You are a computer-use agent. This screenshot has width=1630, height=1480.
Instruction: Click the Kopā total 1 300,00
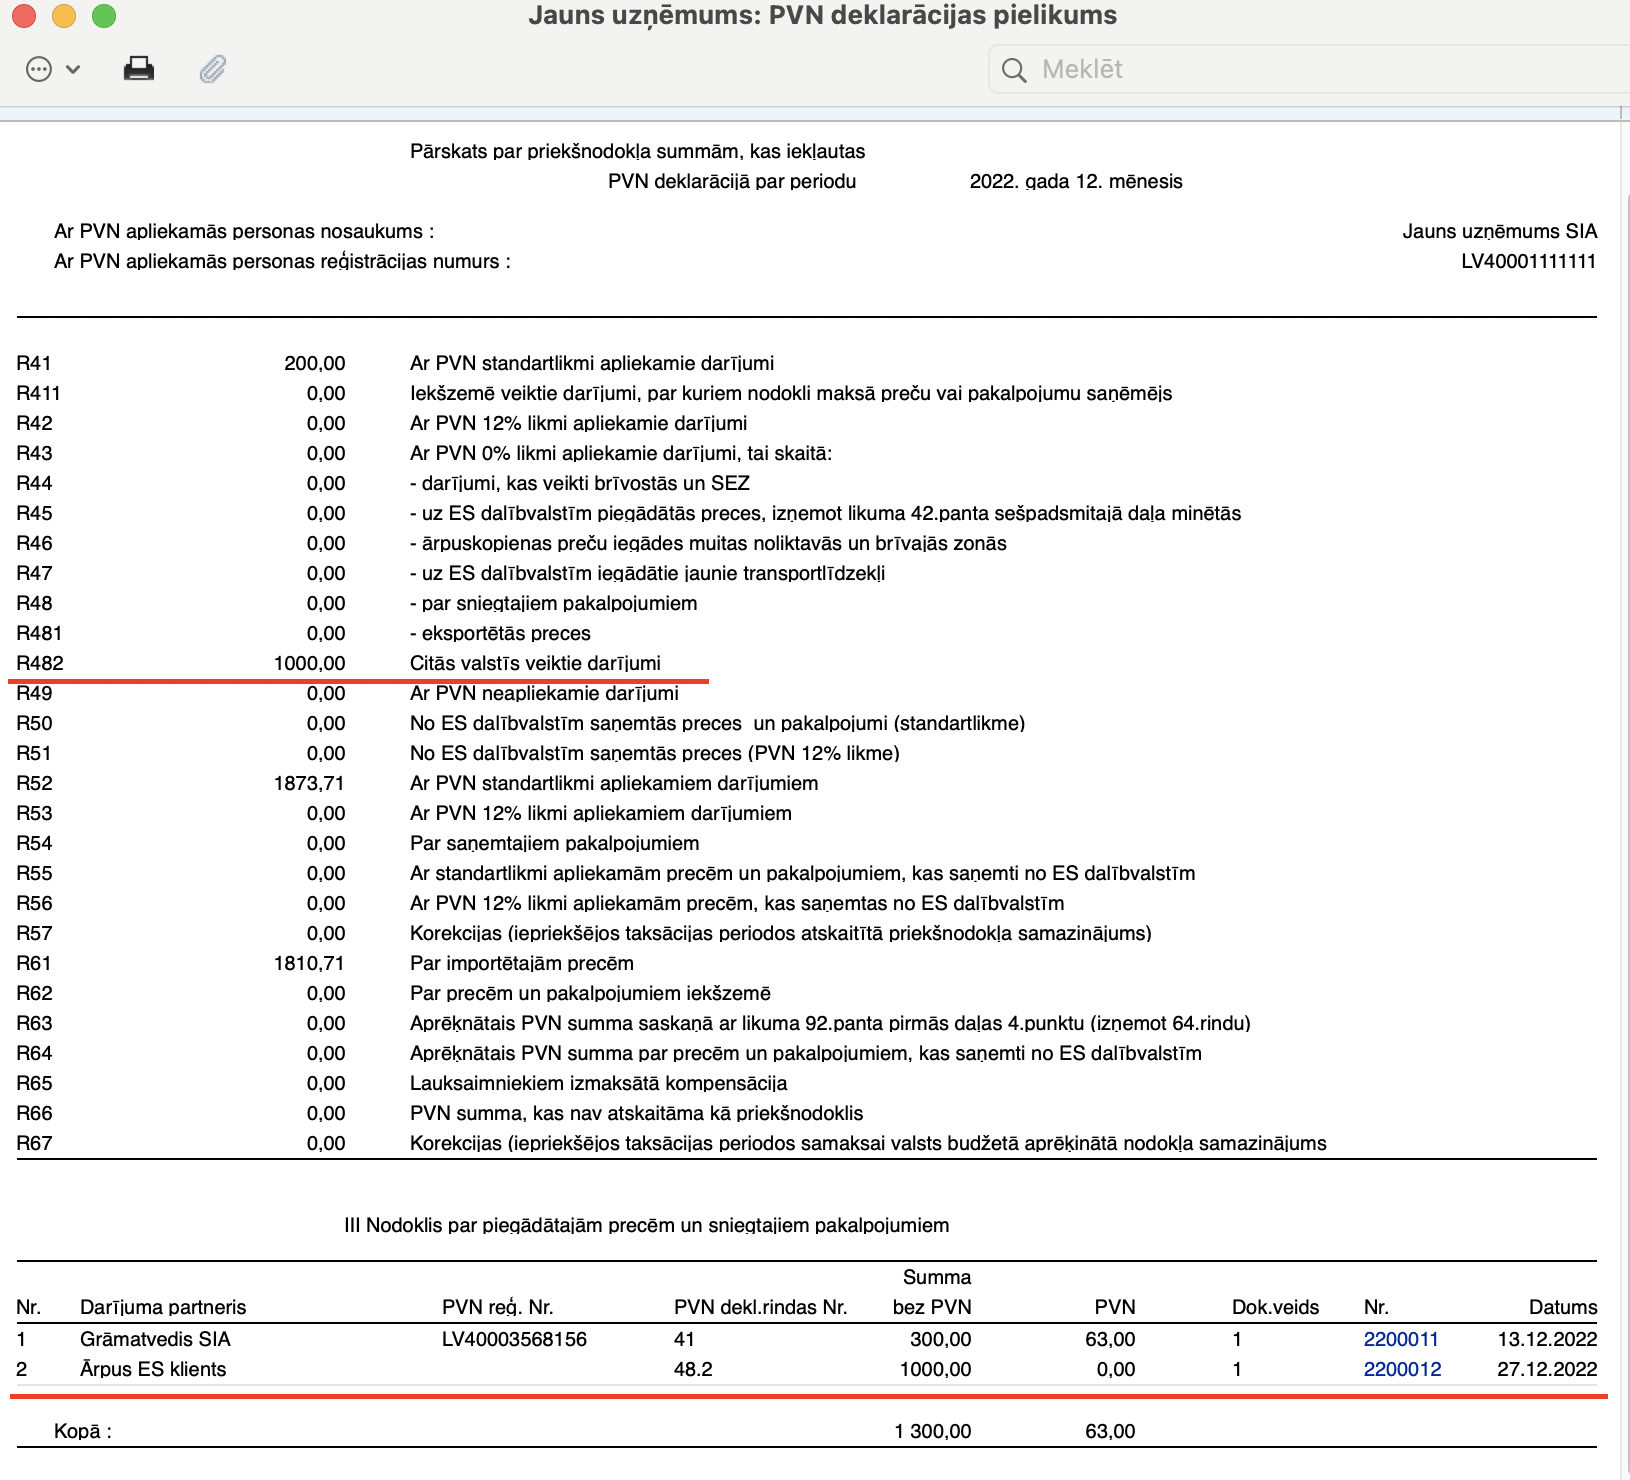(932, 1431)
